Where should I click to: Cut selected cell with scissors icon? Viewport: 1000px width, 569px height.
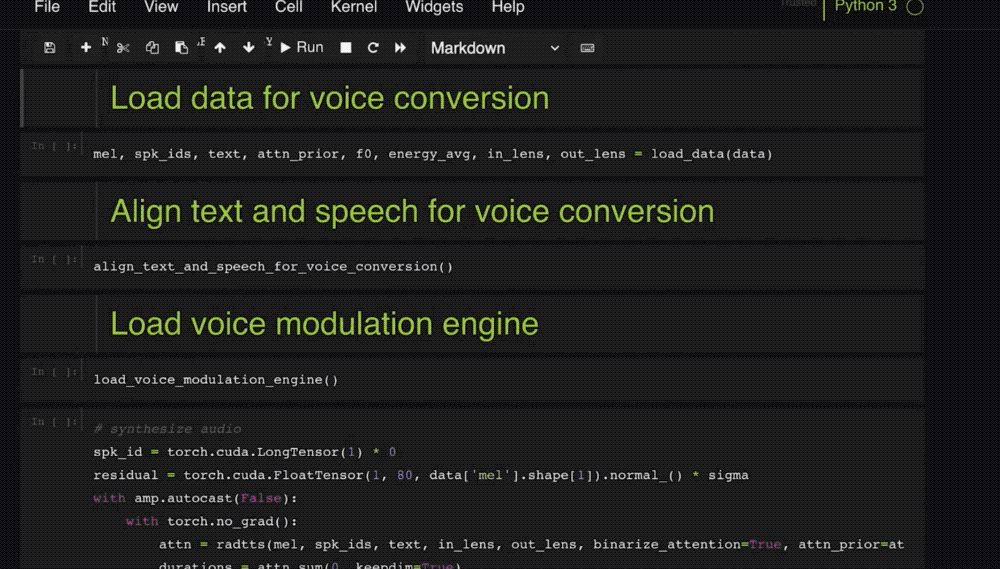coord(123,48)
